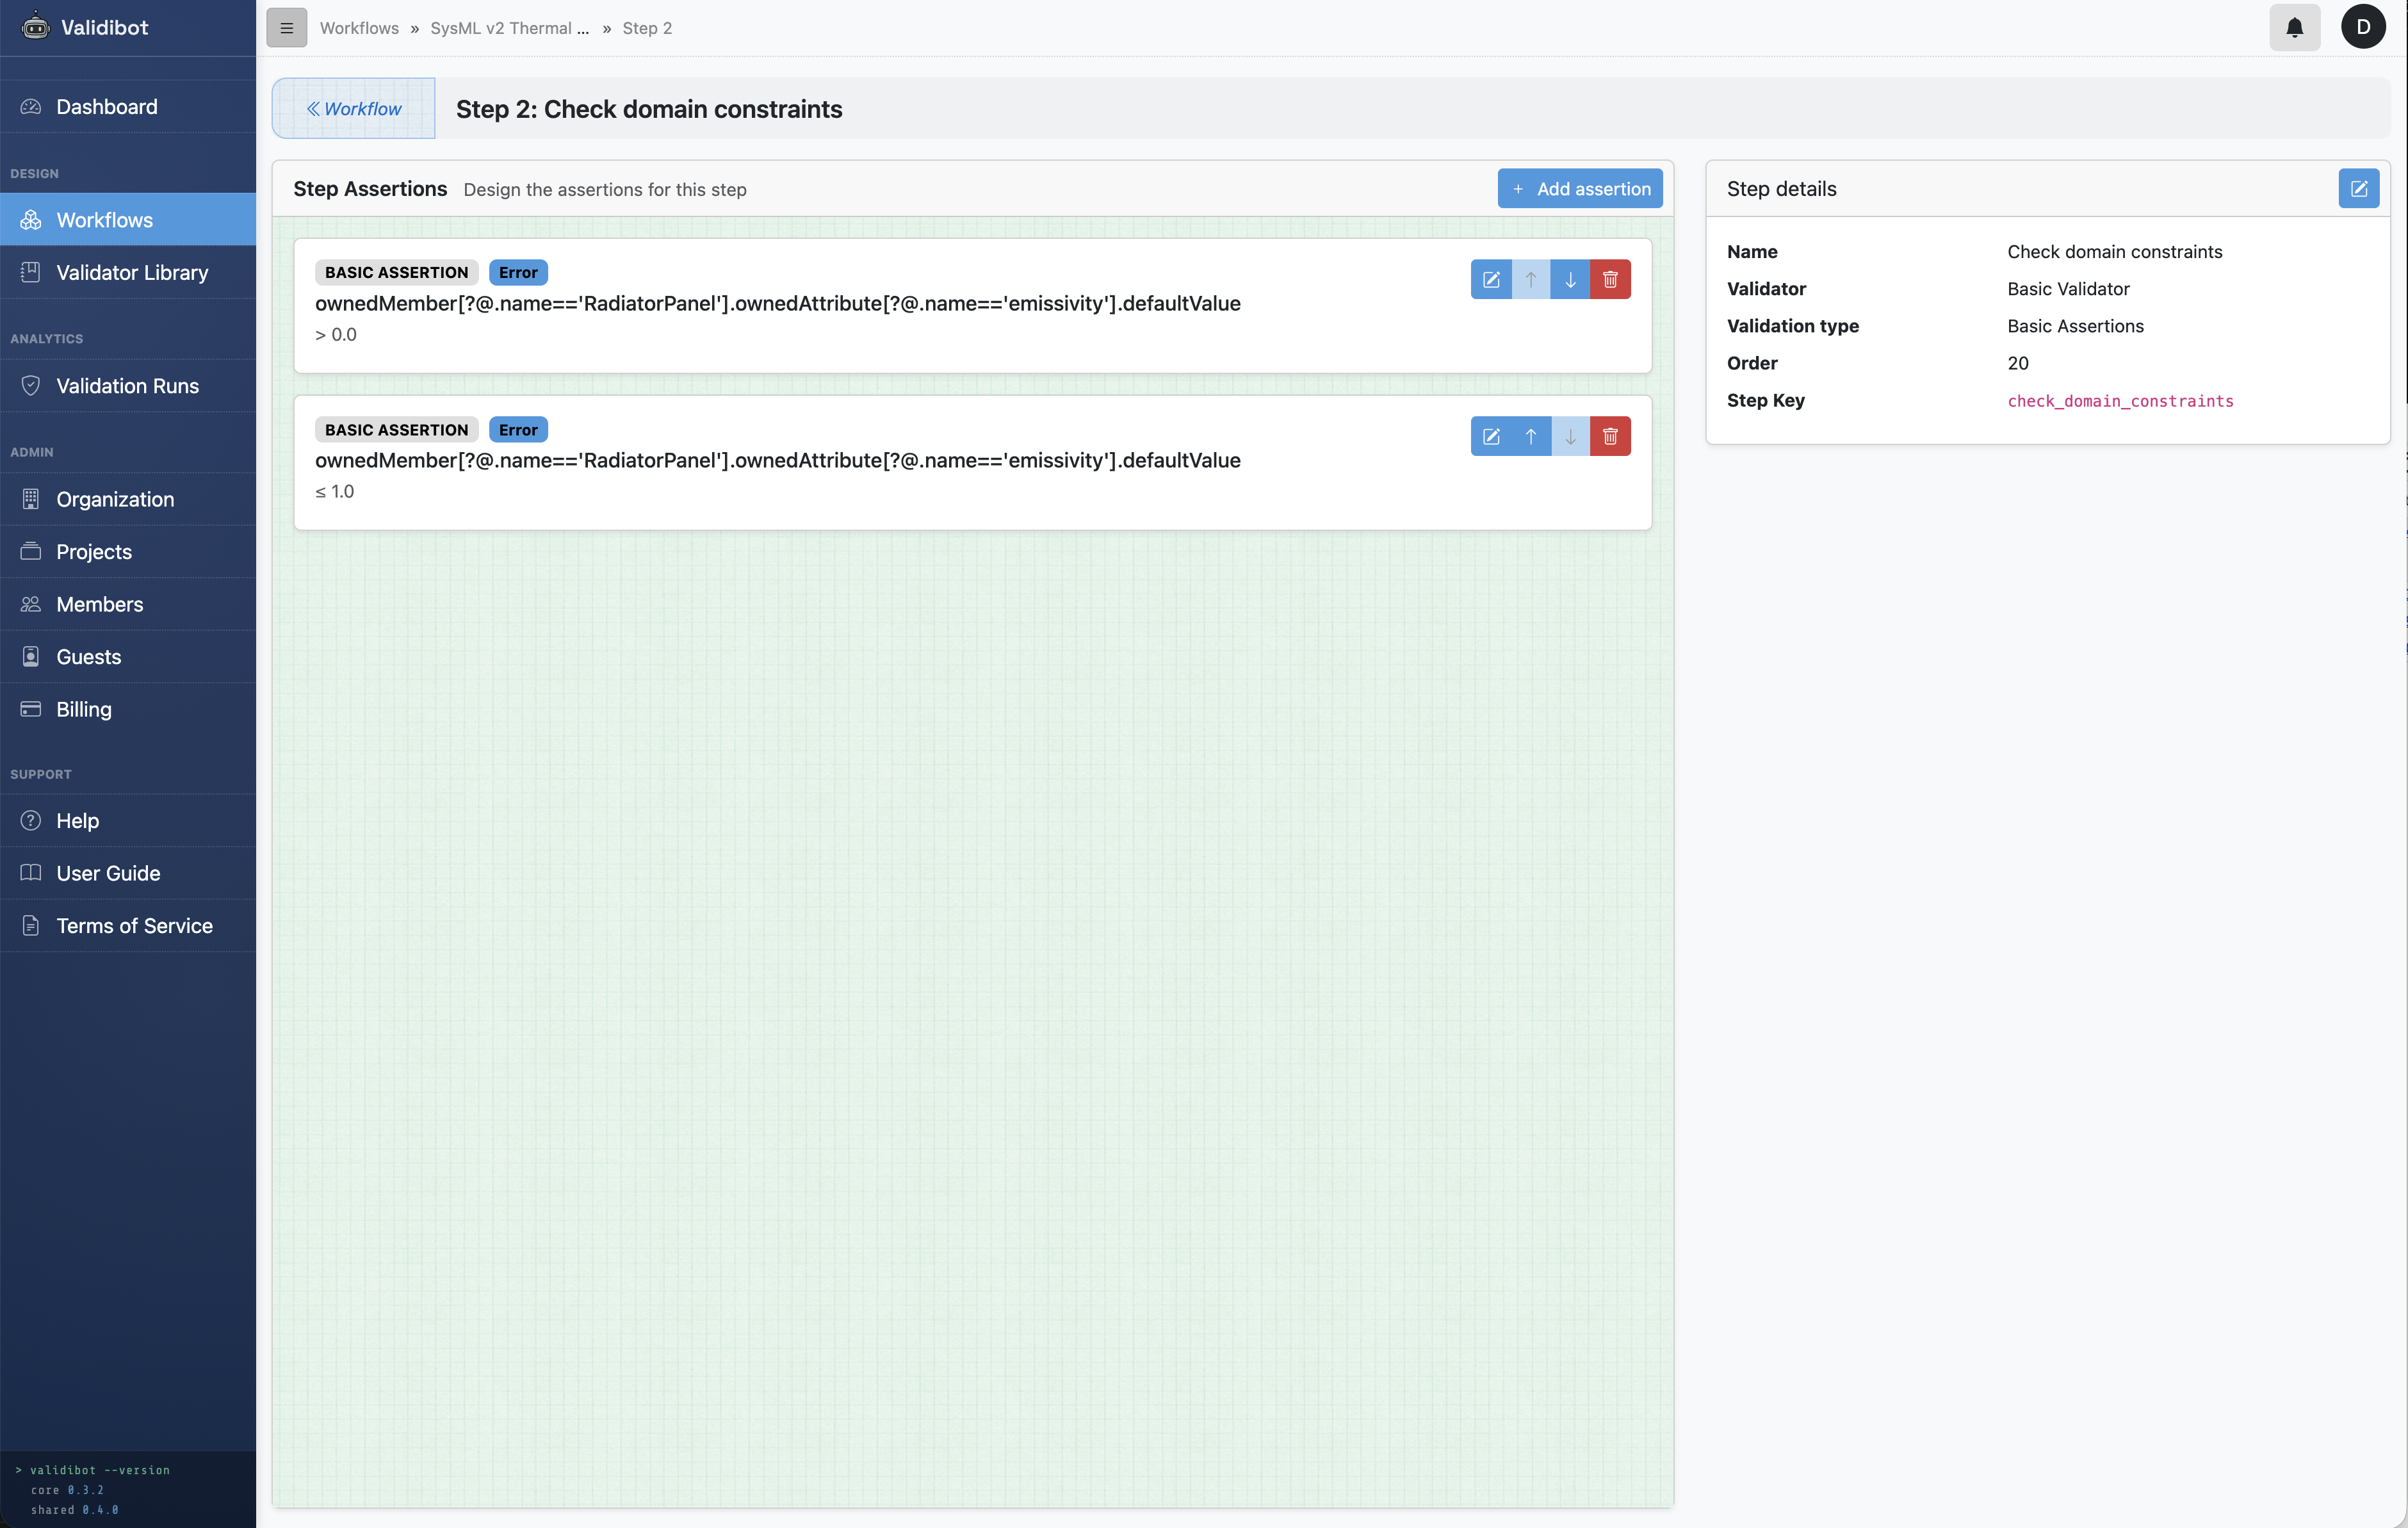Viewport: 2408px width, 1528px height.
Task: Open the Validator Library section
Action: click(x=131, y=272)
